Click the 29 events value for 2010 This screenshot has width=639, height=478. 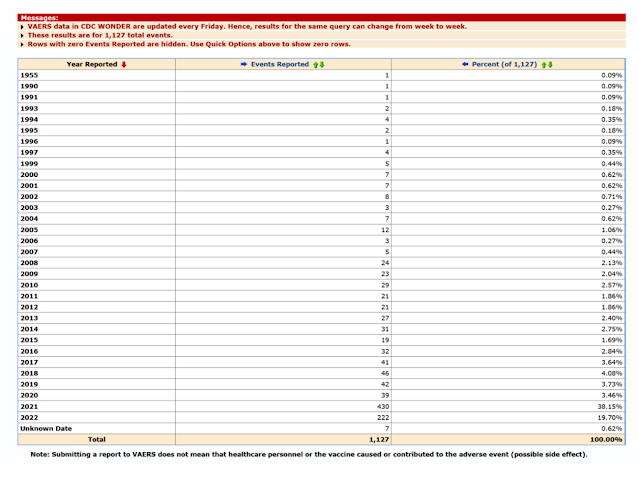click(385, 285)
